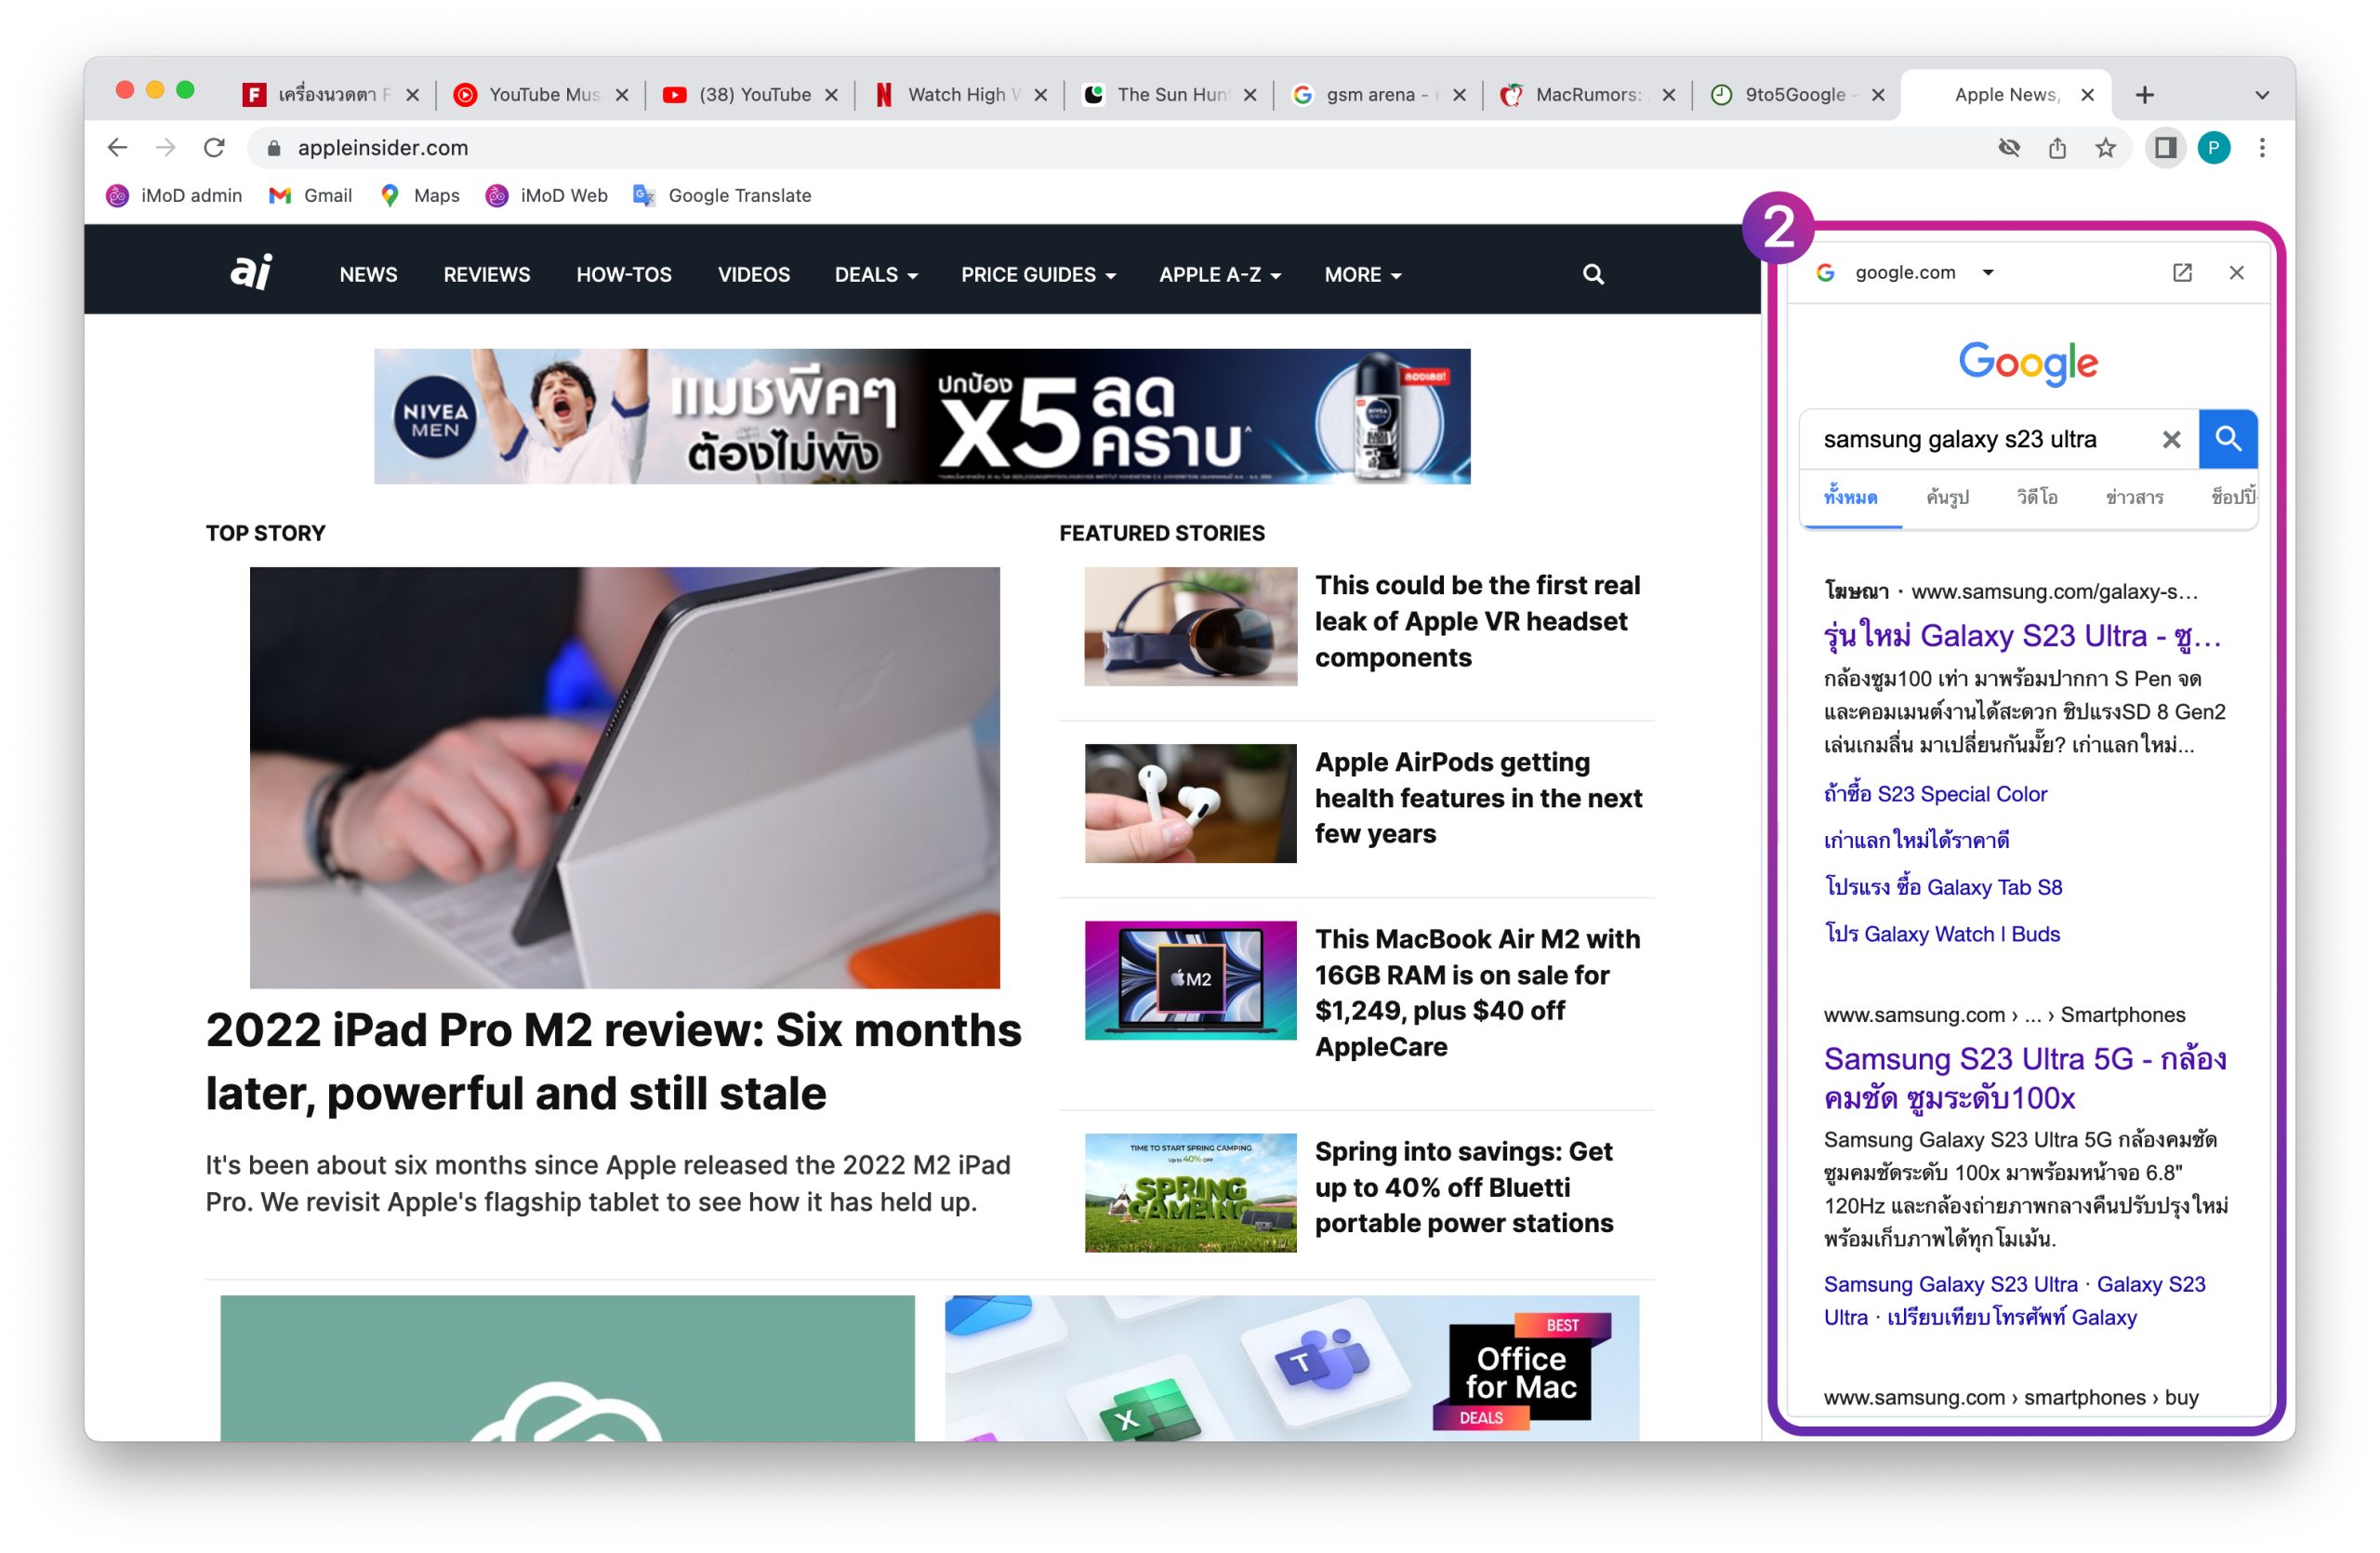Open the REVIEWS navigation link
Image resolution: width=2380 pixels, height=1553 pixels.
tap(486, 274)
